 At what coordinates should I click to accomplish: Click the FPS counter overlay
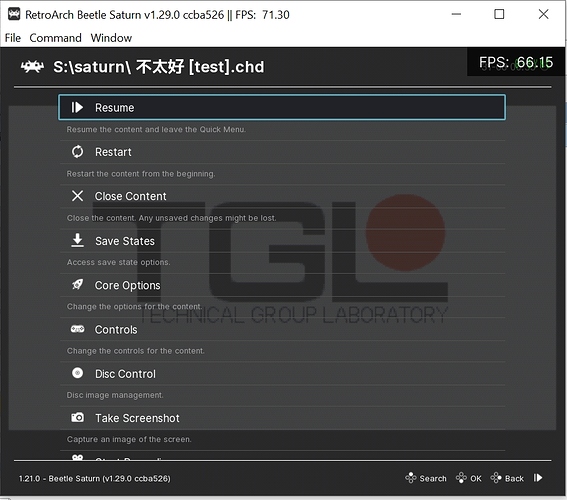[516, 62]
